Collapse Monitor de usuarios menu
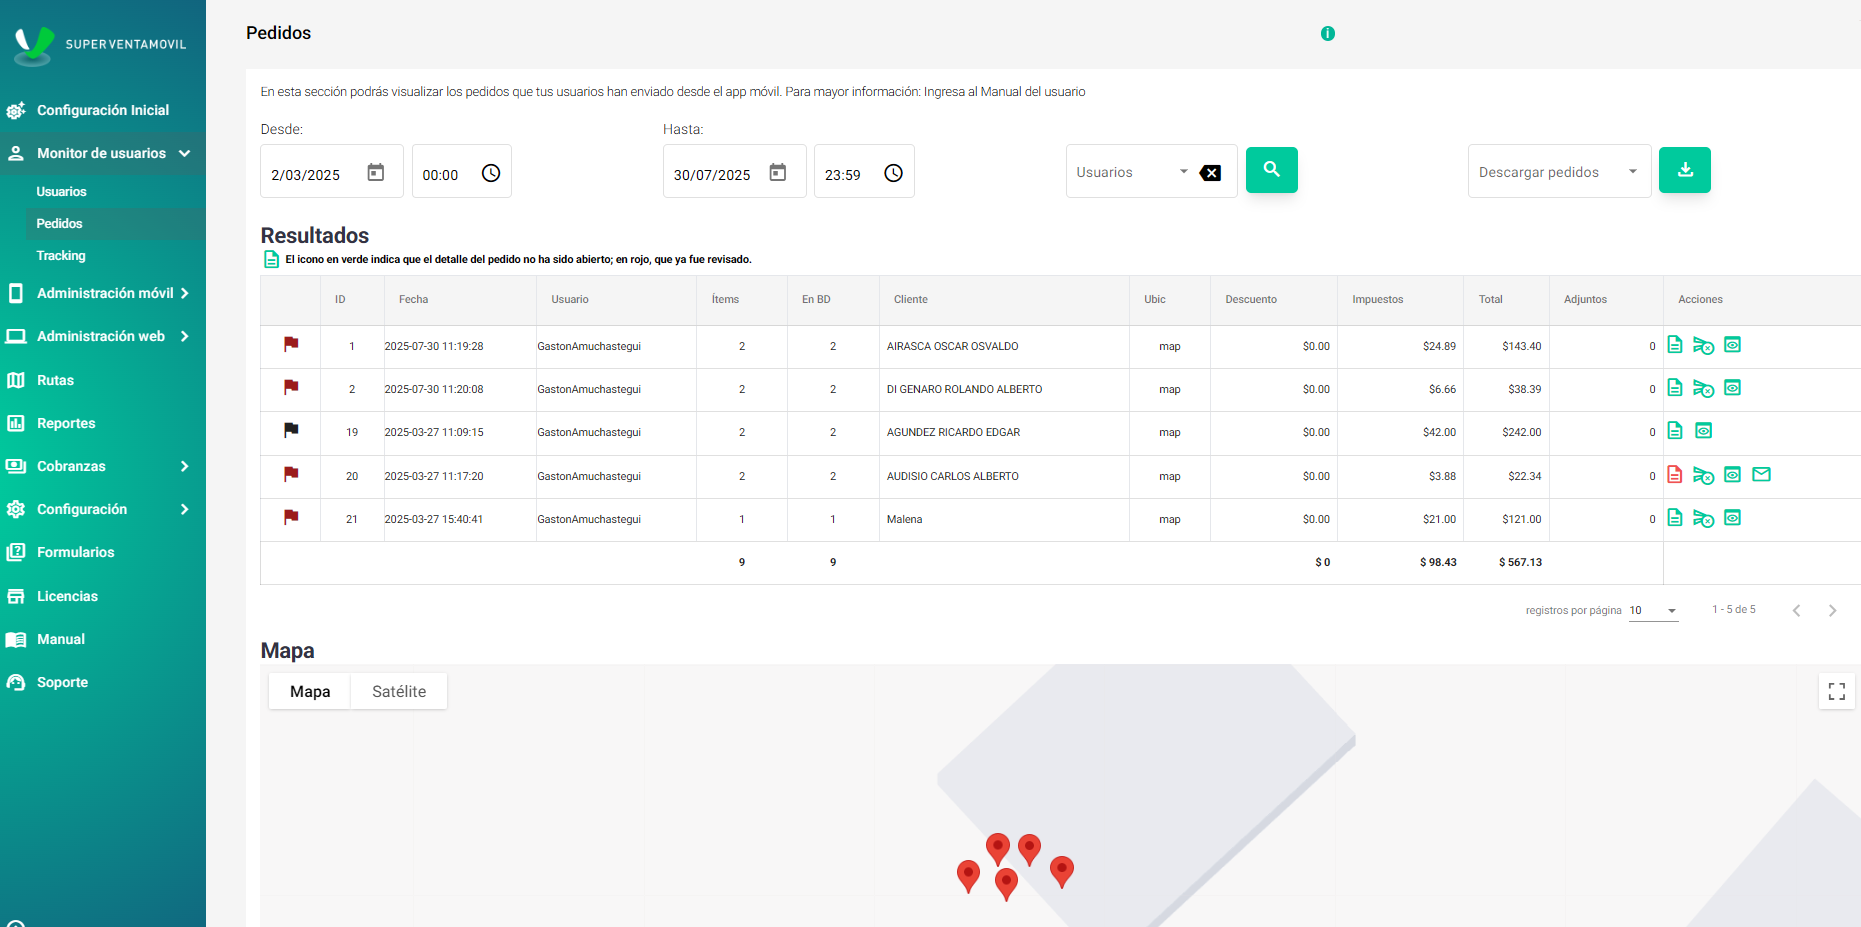Screen dimensions: 1861x927 pos(102,153)
